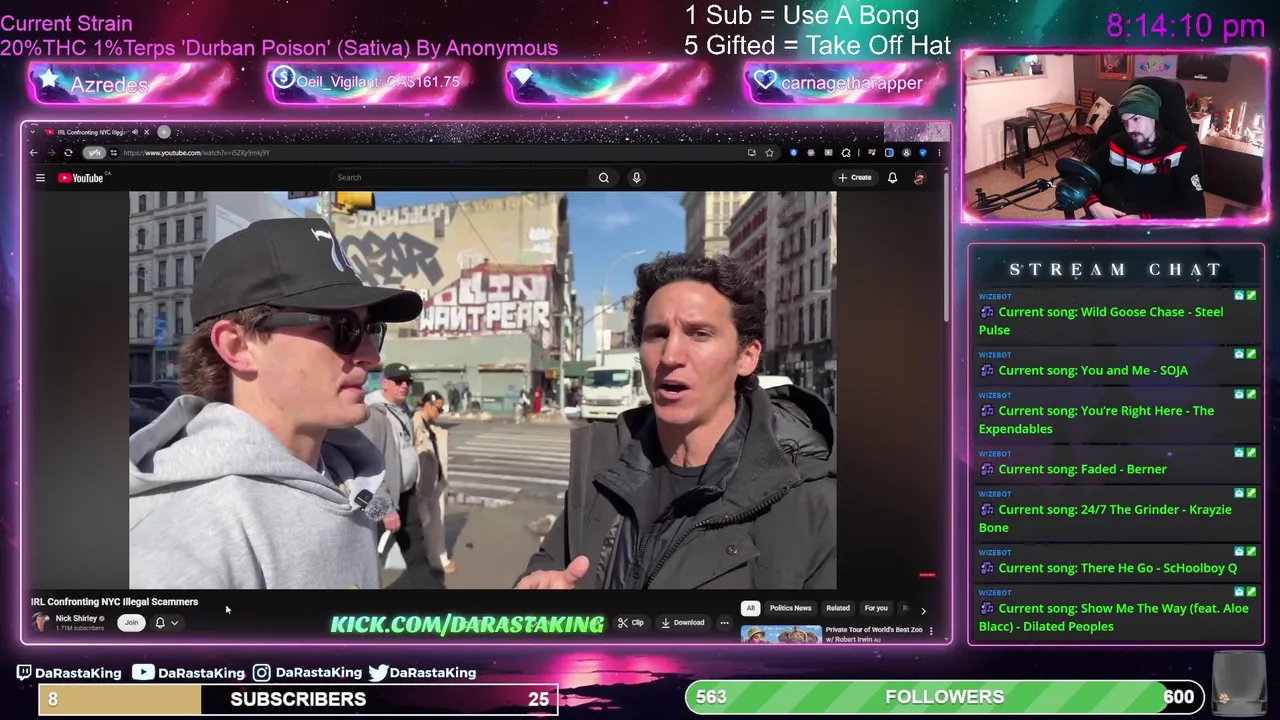Click the YouTube search magnifier button
The image size is (1280, 720).
604,178
